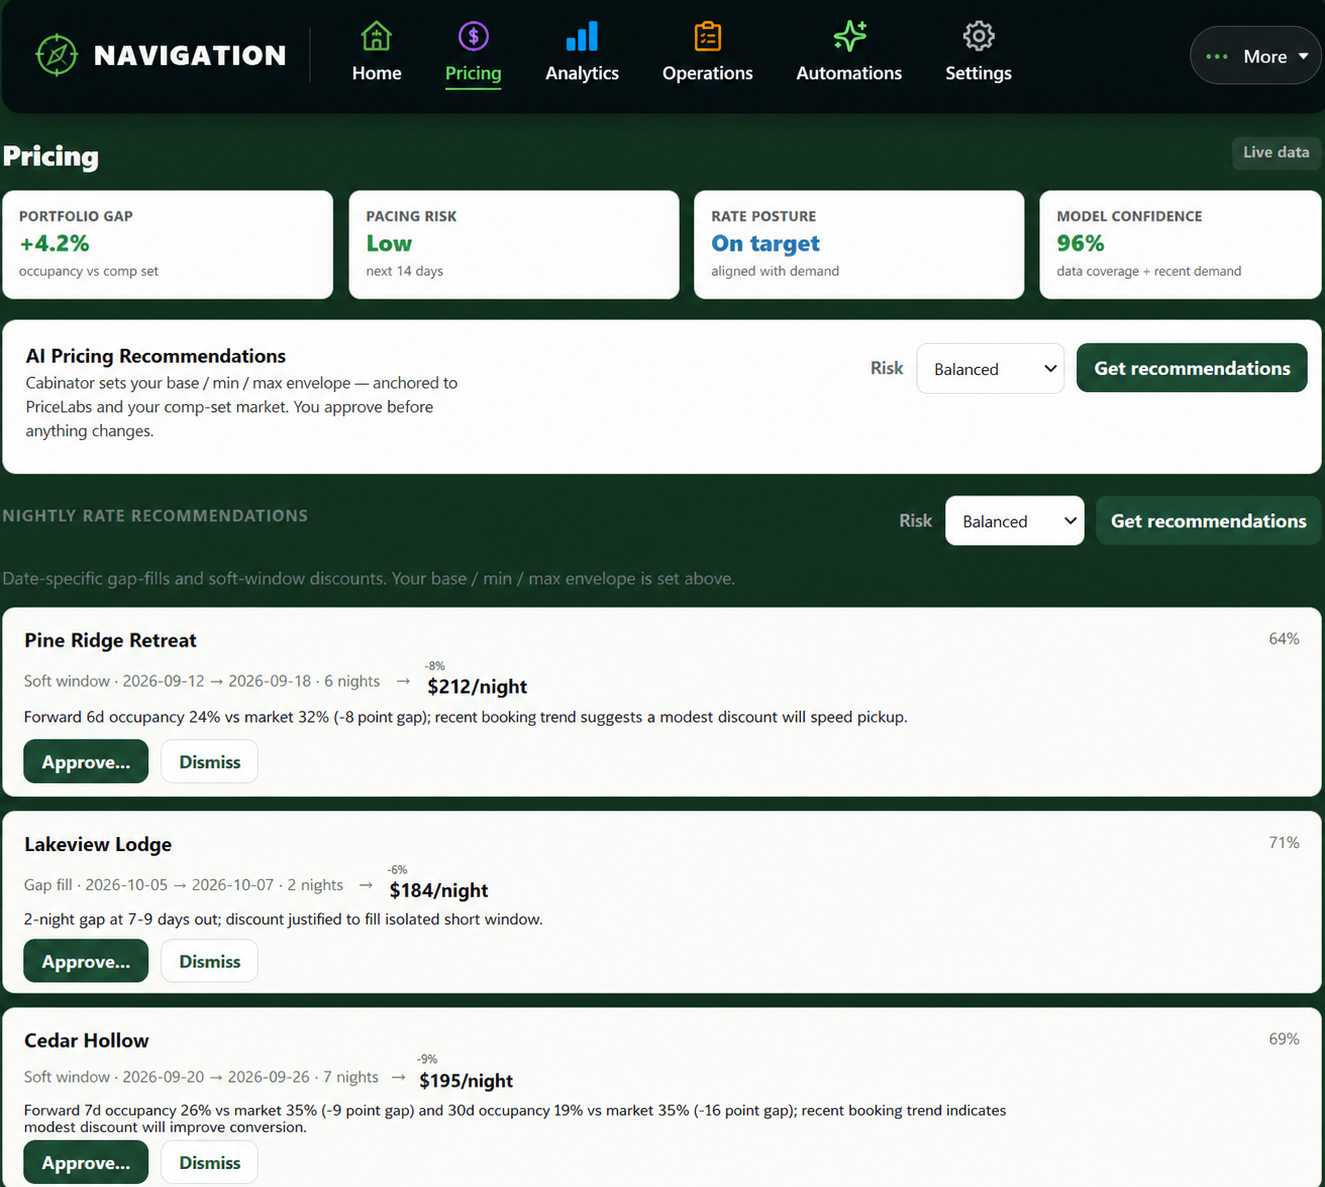Image resolution: width=1325 pixels, height=1187 pixels.
Task: Click the Live data badge
Action: (1276, 152)
